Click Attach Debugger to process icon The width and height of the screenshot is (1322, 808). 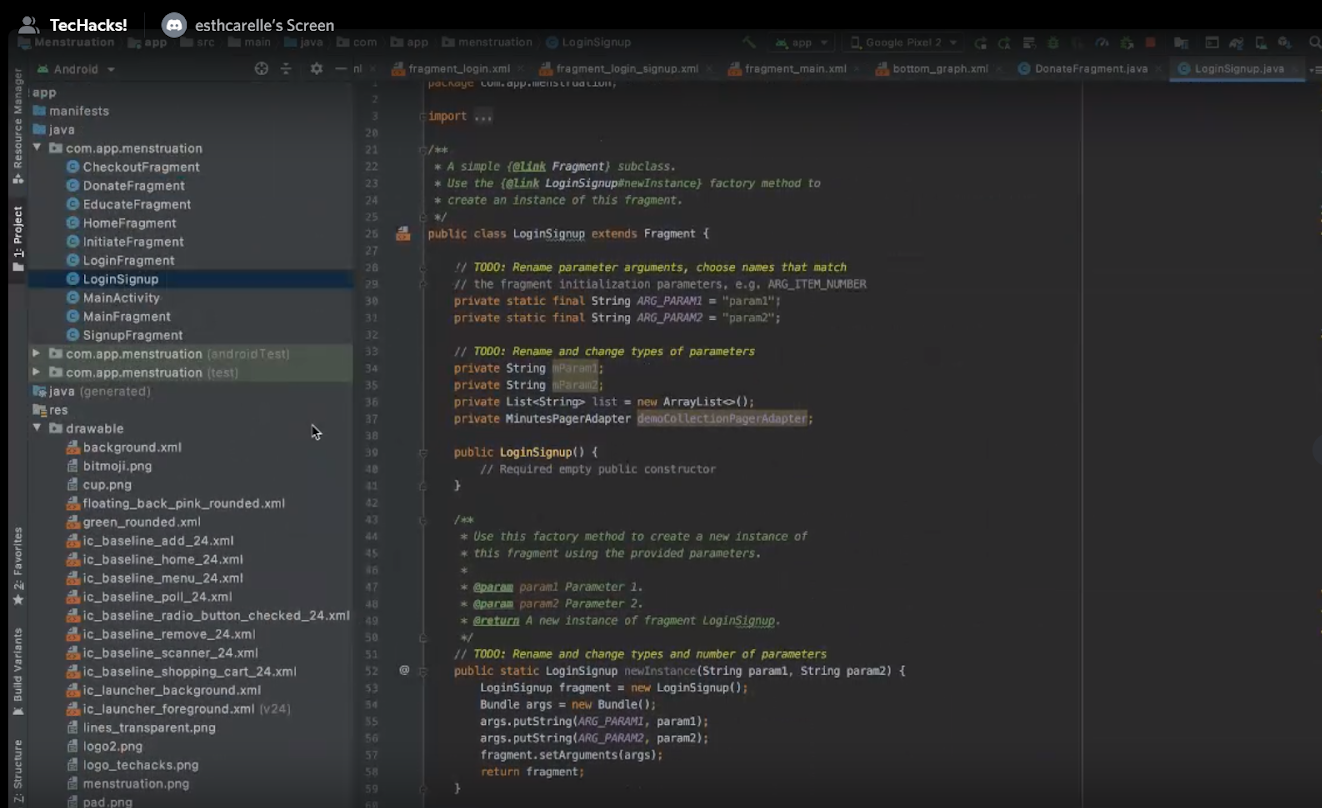pyautogui.click(x=1126, y=43)
